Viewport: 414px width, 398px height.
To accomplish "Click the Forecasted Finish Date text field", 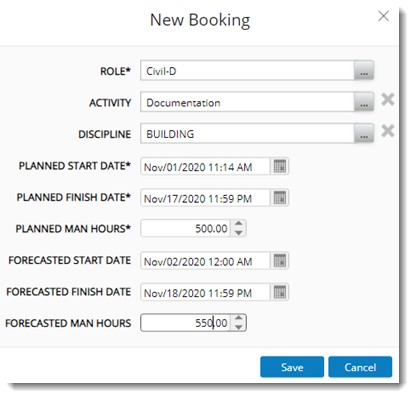I will click(x=205, y=292).
